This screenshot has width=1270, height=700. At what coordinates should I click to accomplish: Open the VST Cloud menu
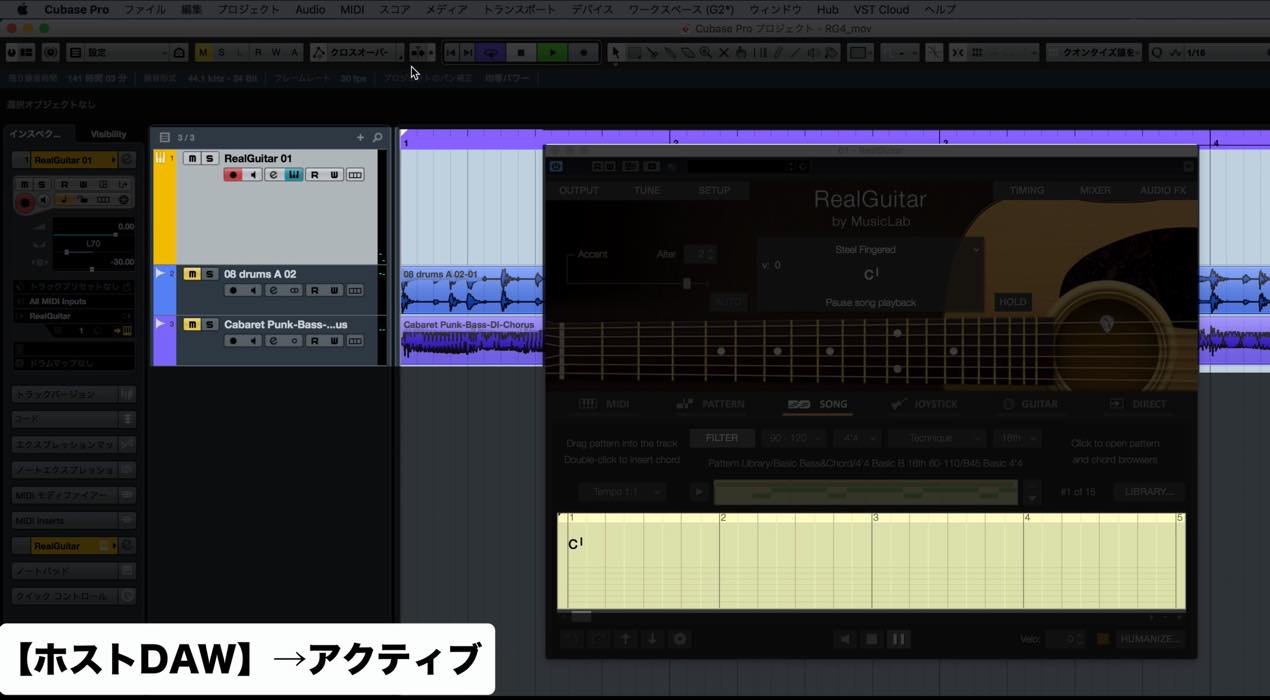coord(881,10)
